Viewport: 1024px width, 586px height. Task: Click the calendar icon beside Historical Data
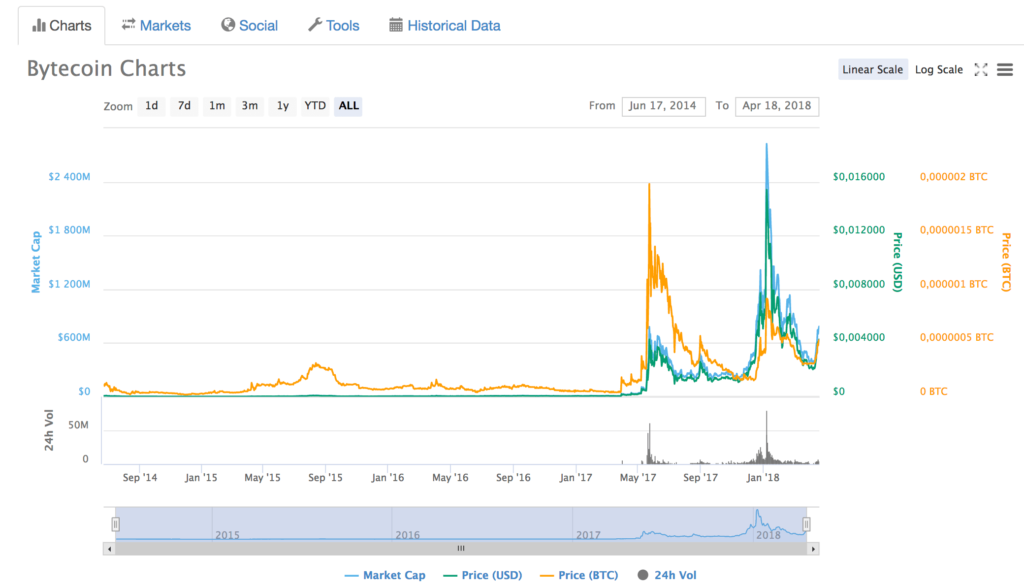pyautogui.click(x=396, y=25)
